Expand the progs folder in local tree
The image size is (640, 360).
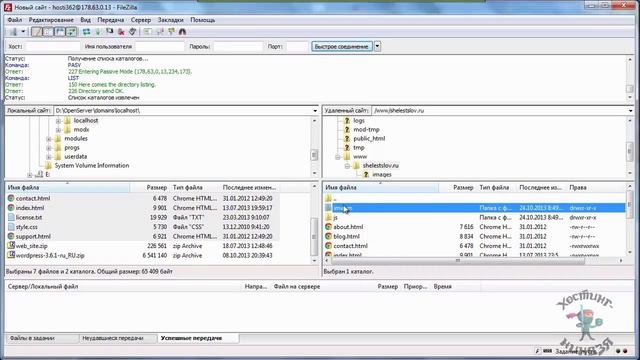pyautogui.click(x=49, y=148)
